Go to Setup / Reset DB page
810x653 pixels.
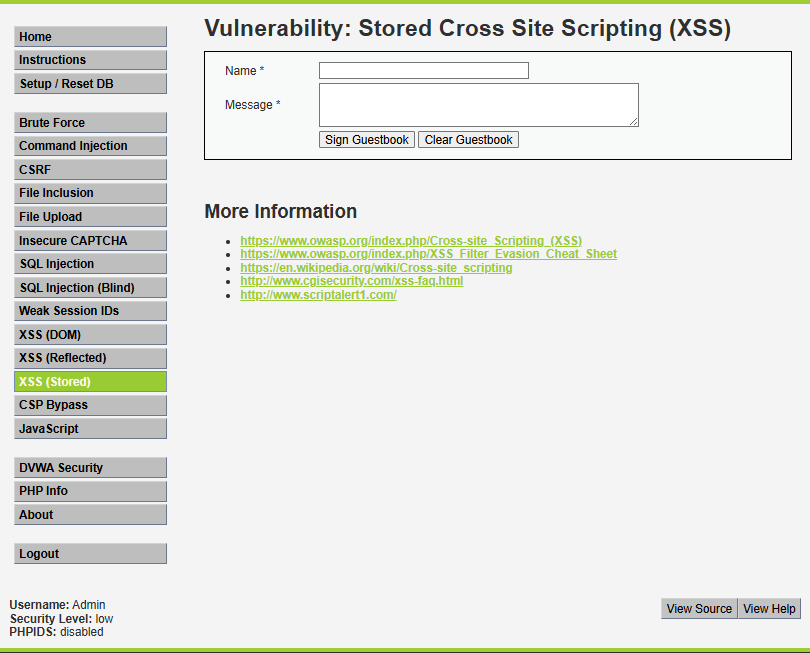(x=90, y=84)
